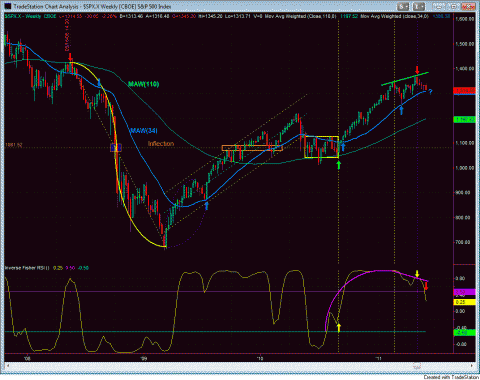This screenshot has height=380, width=480.
Task: Click the '0.80' RSI axis label
Action: (x=460, y=279)
